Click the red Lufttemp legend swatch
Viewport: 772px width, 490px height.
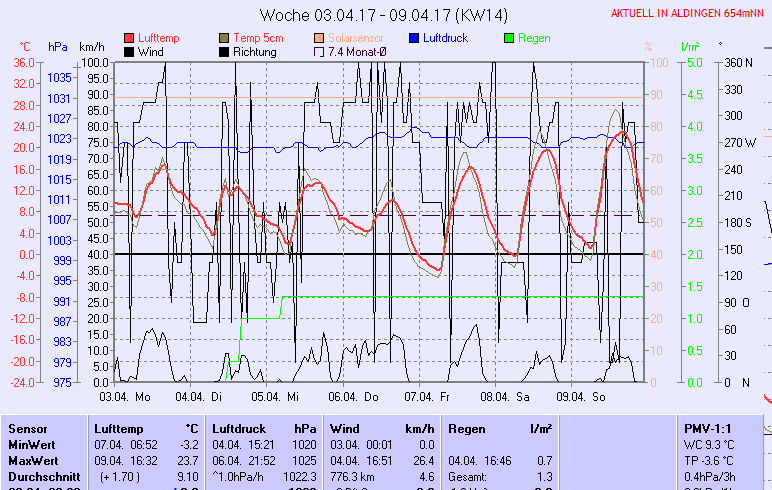click(x=129, y=38)
